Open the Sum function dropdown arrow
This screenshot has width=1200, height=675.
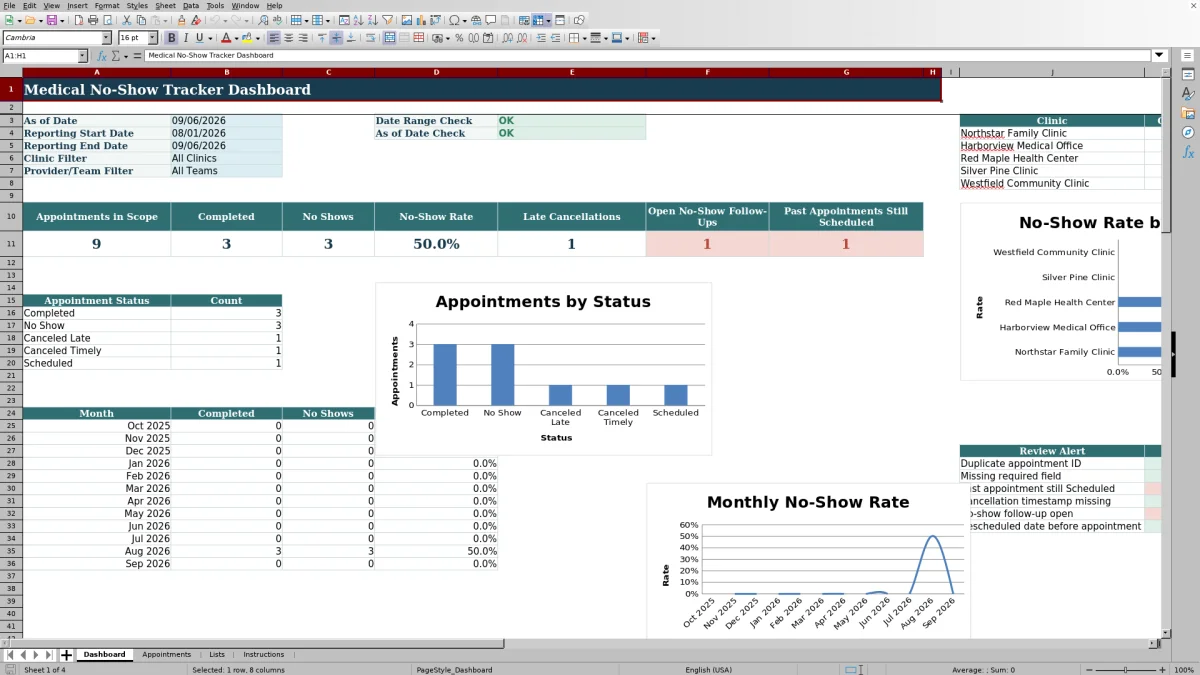pyautogui.click(x=125, y=56)
